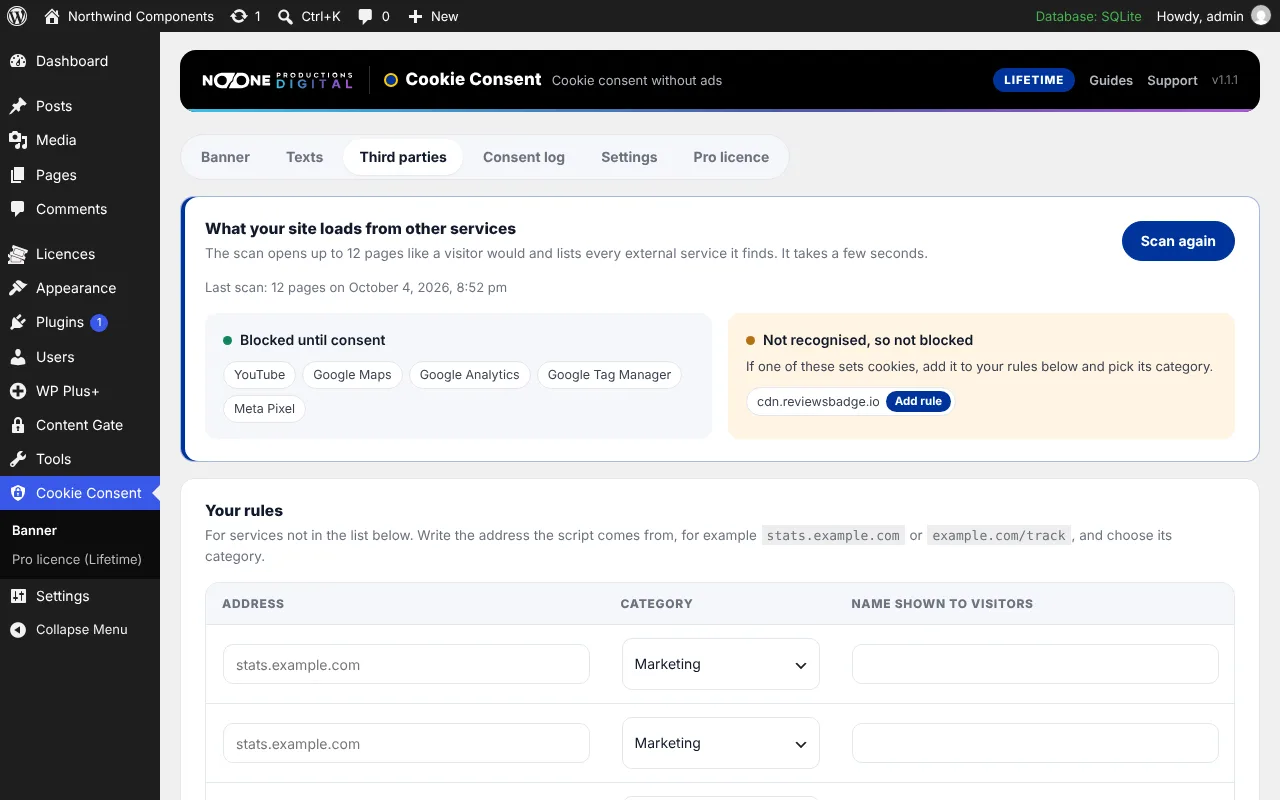Click the LIFETIME licence badge

tap(1034, 80)
